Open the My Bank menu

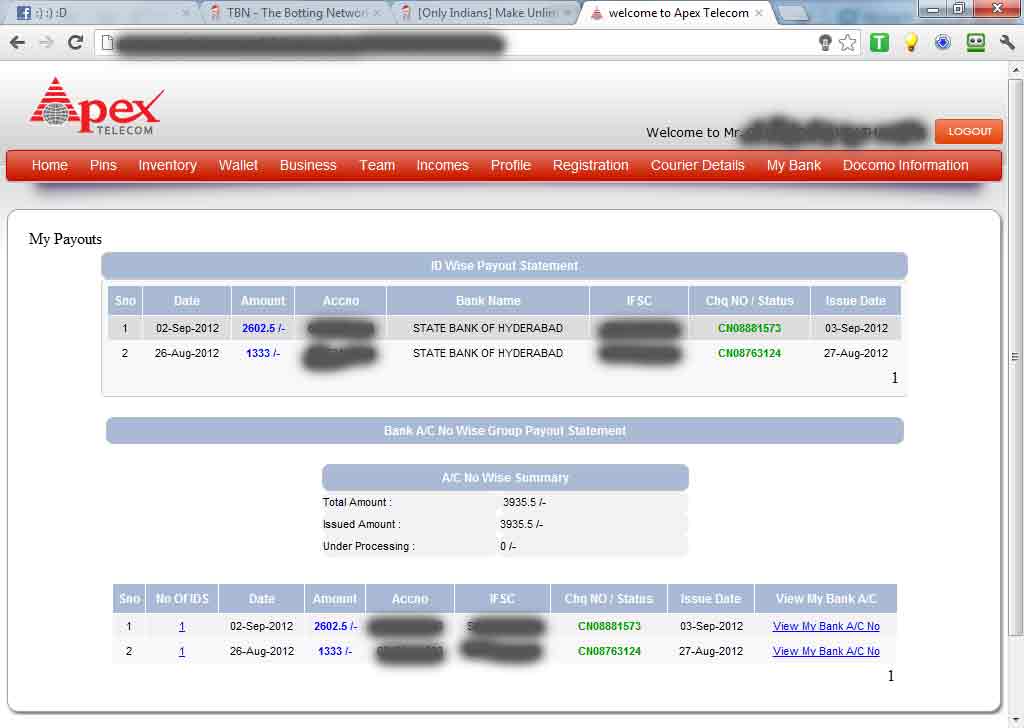[x=793, y=165]
